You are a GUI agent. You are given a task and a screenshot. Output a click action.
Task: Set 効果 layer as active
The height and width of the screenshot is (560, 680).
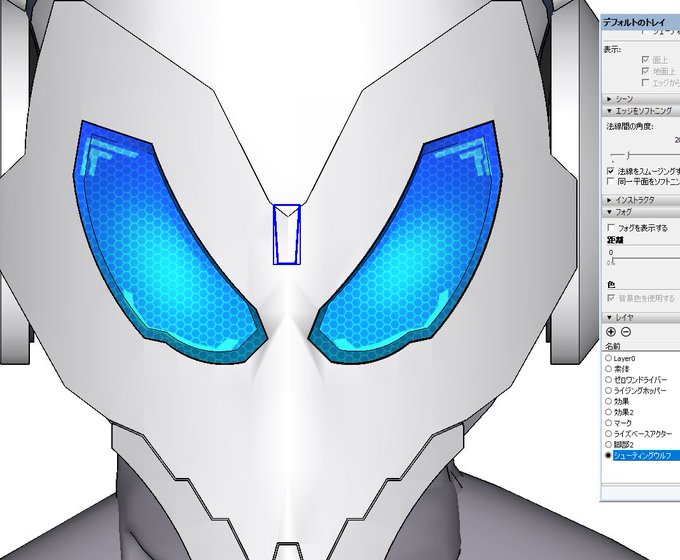click(x=608, y=401)
